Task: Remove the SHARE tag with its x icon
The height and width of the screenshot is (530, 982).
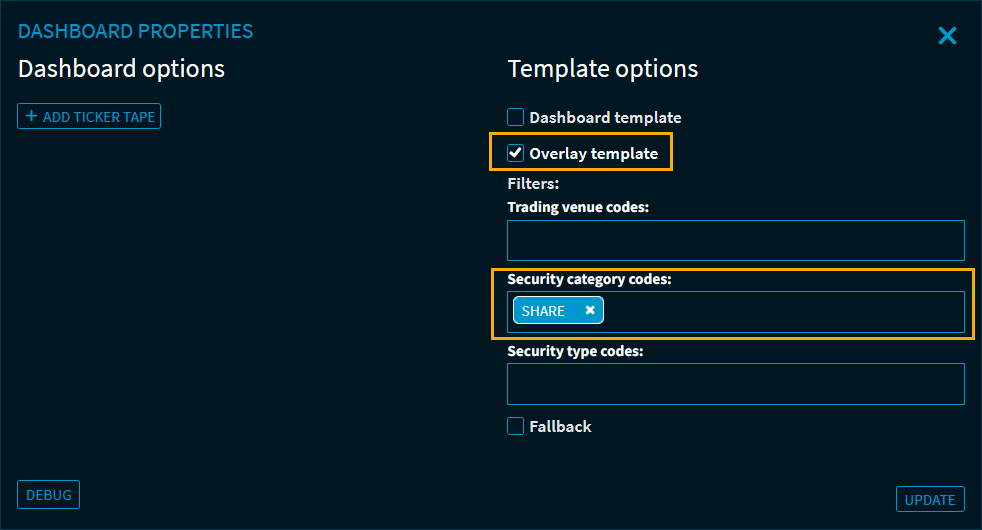Action: [x=590, y=311]
